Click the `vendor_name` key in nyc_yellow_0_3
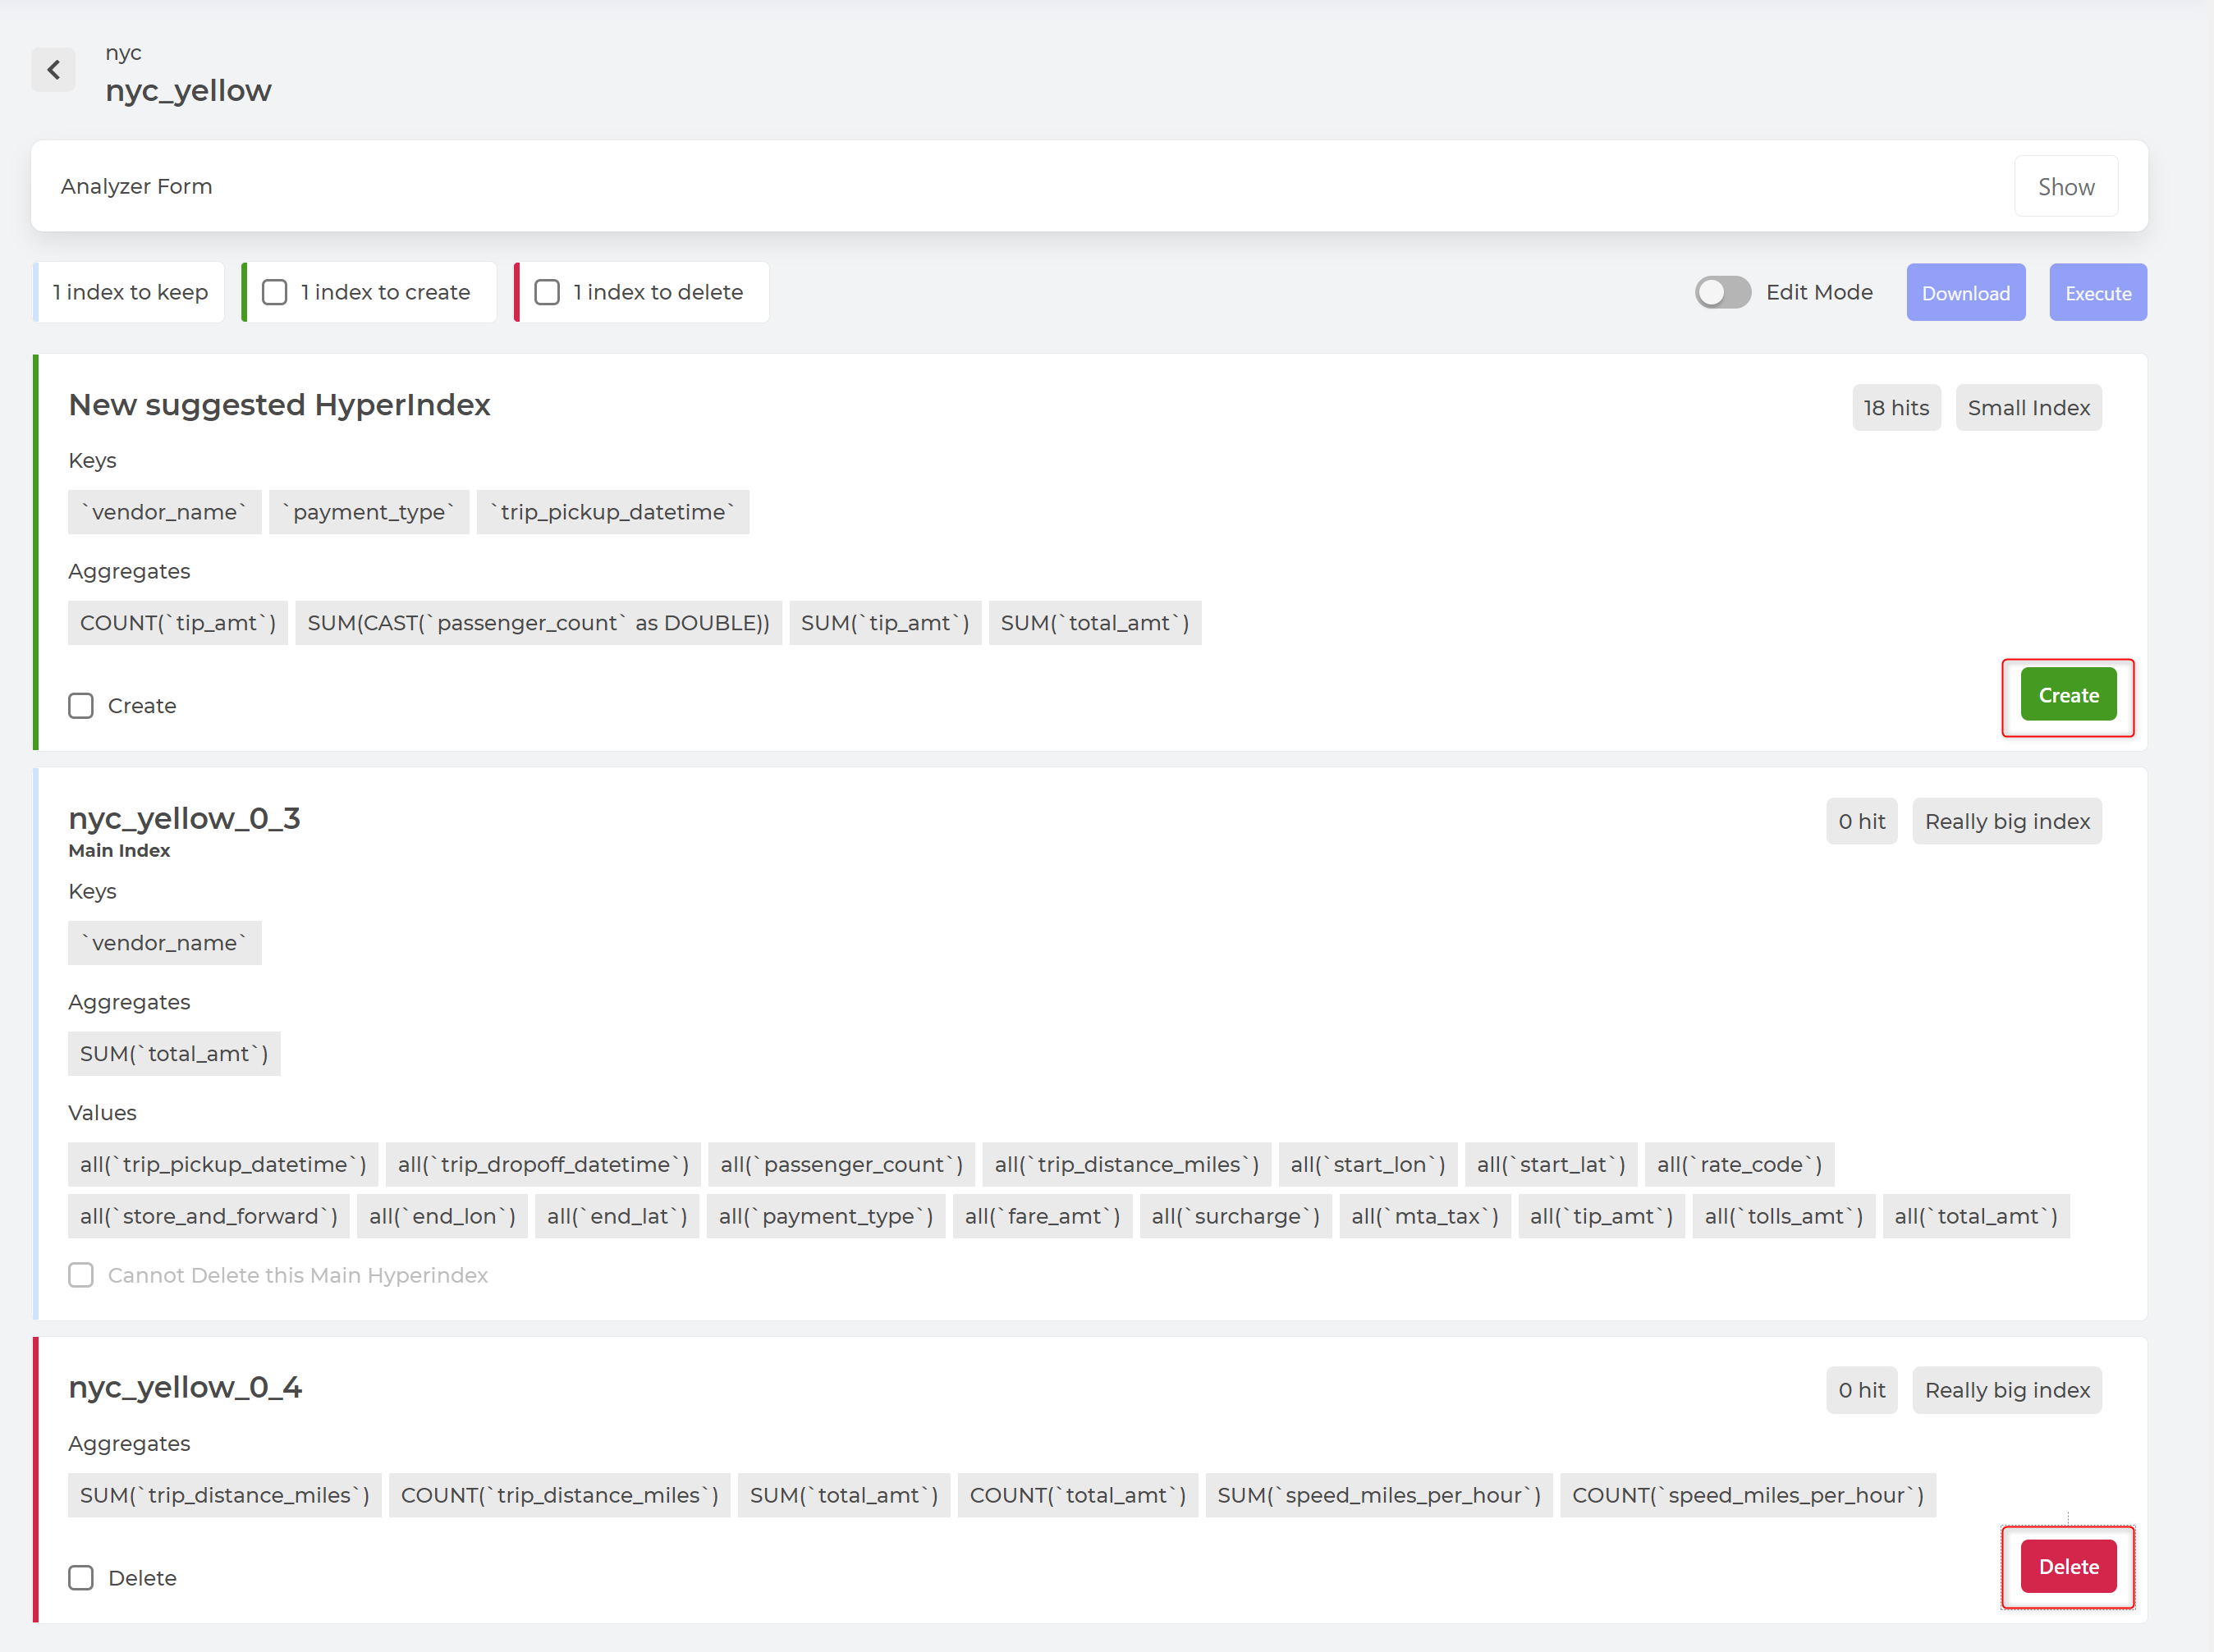Viewport: 2214px width, 1652px height. (165, 943)
